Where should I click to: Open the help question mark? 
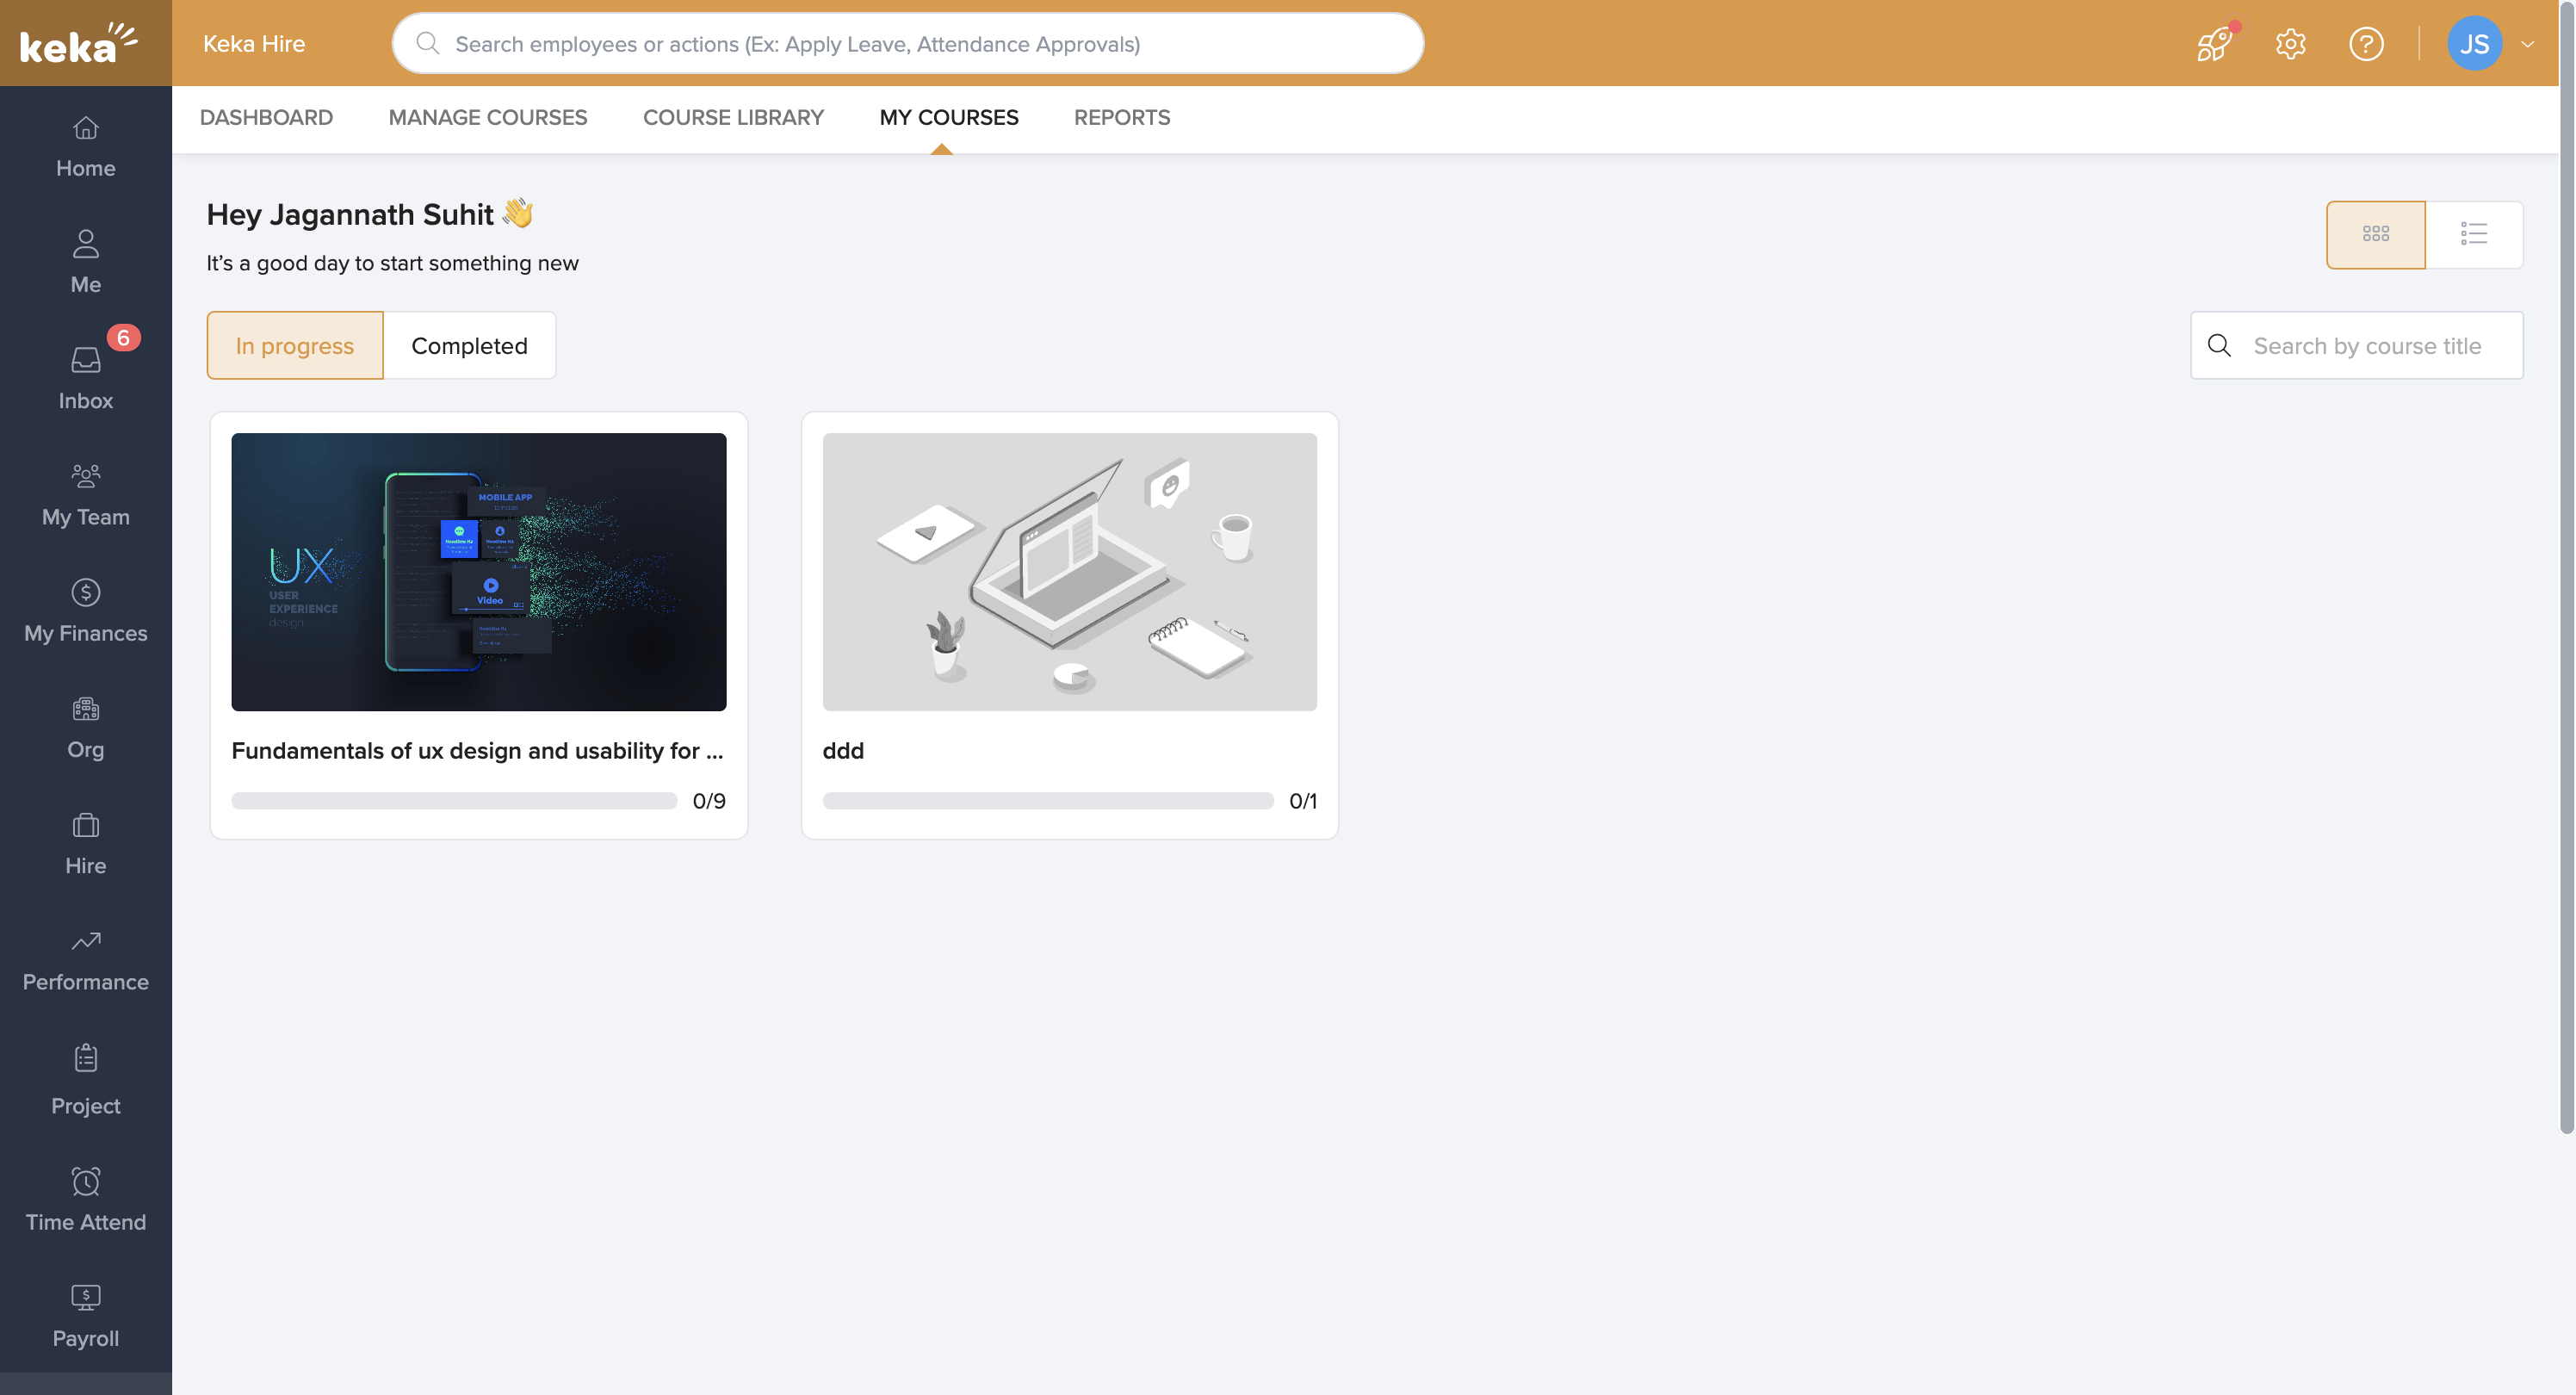coord(2366,43)
